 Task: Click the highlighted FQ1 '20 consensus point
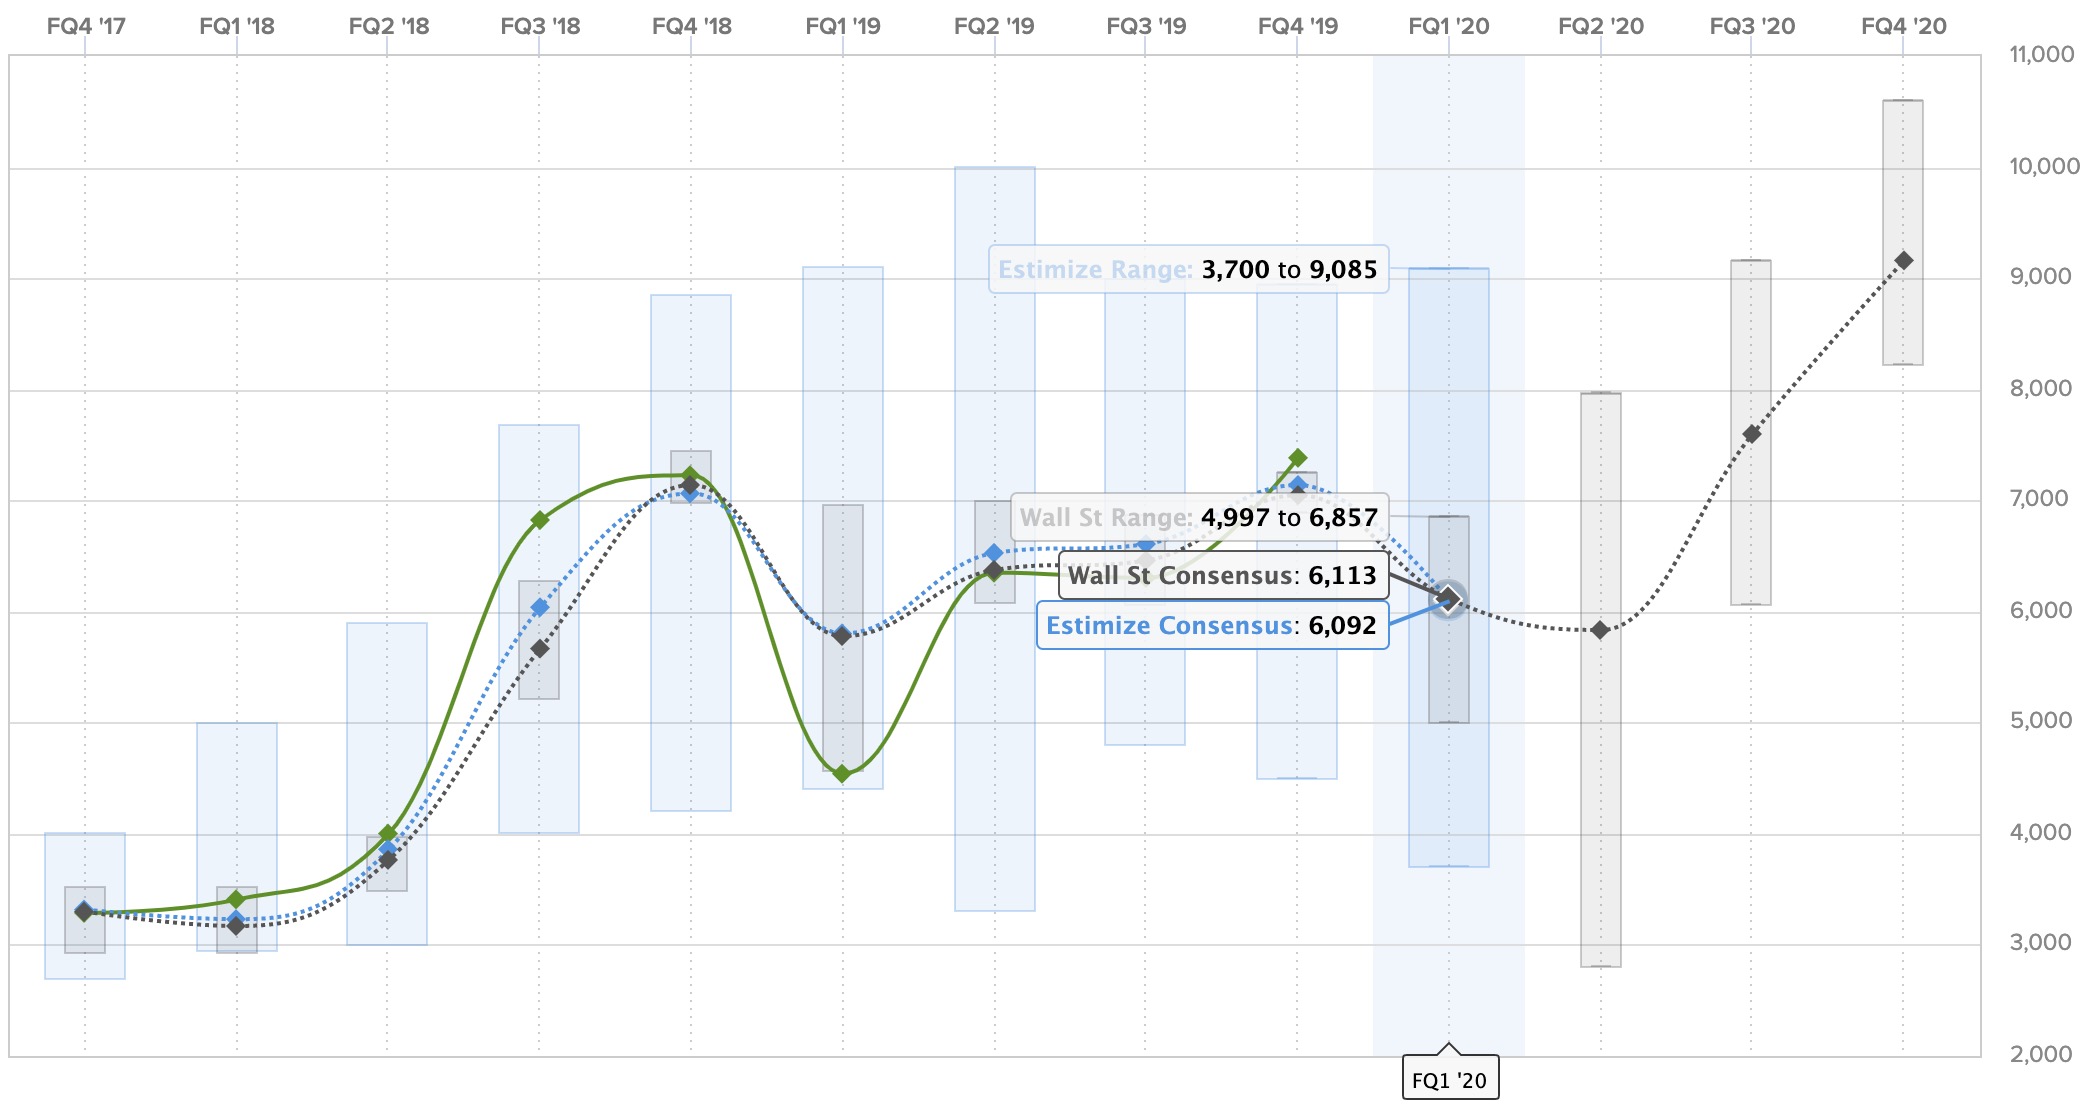tap(1449, 600)
